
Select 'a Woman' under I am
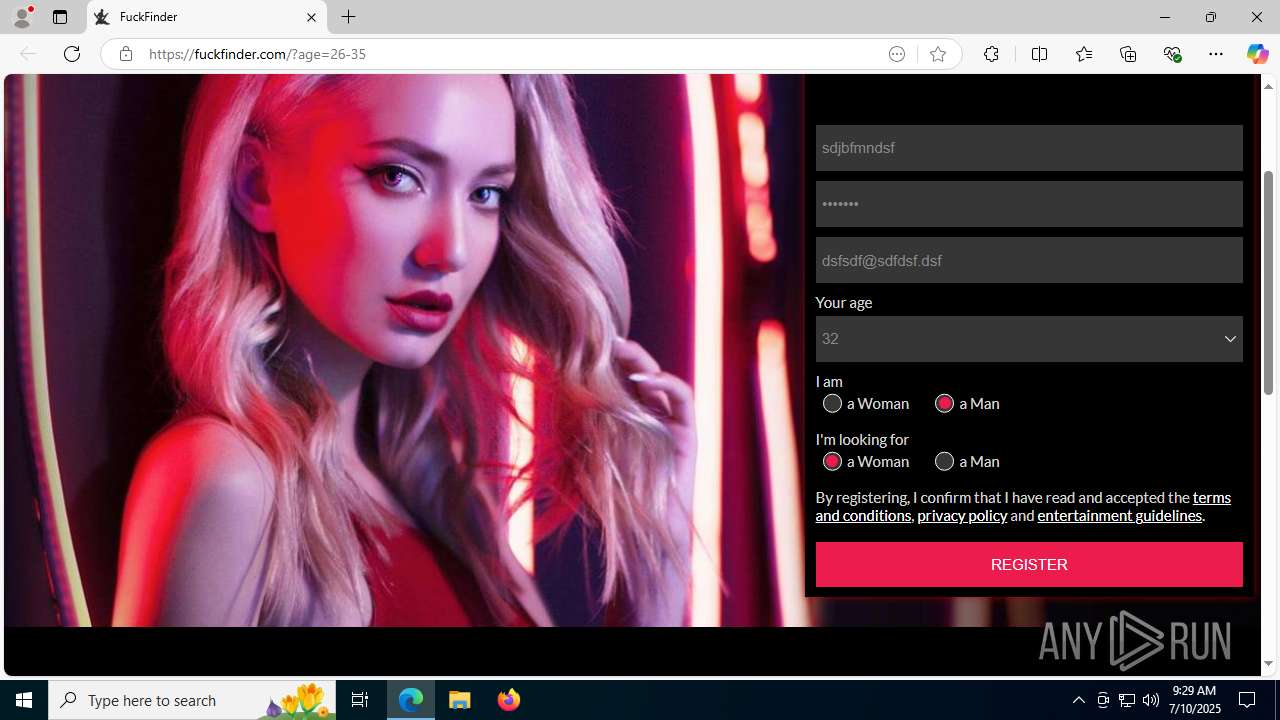pos(832,403)
